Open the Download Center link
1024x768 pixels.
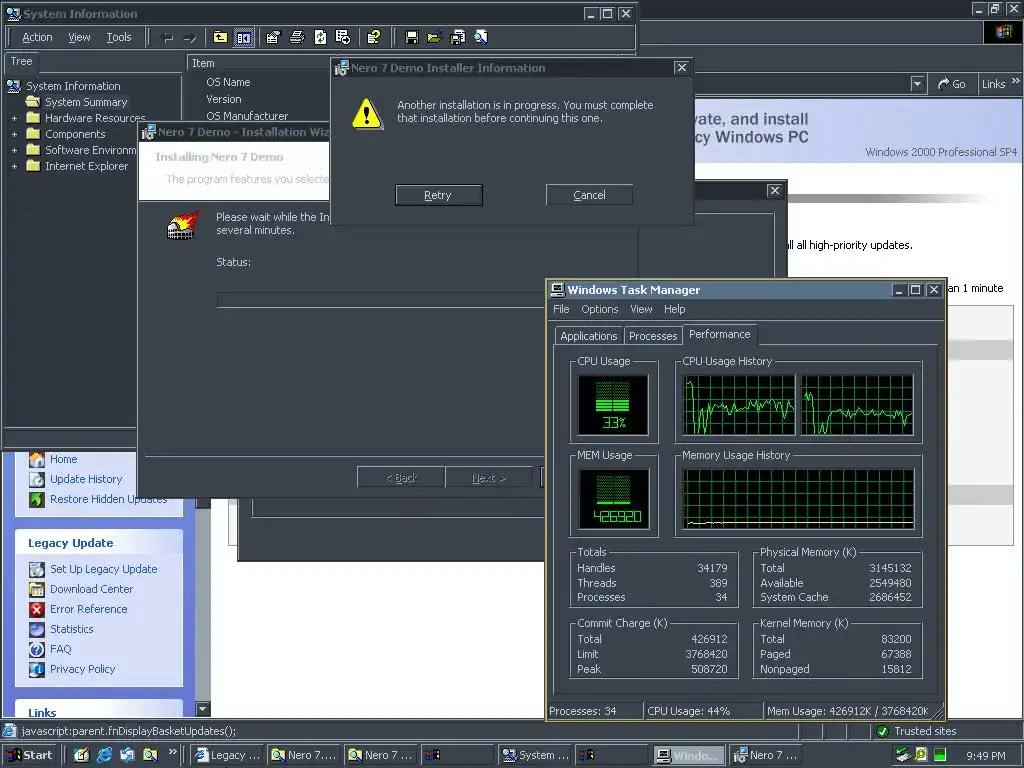pos(91,589)
